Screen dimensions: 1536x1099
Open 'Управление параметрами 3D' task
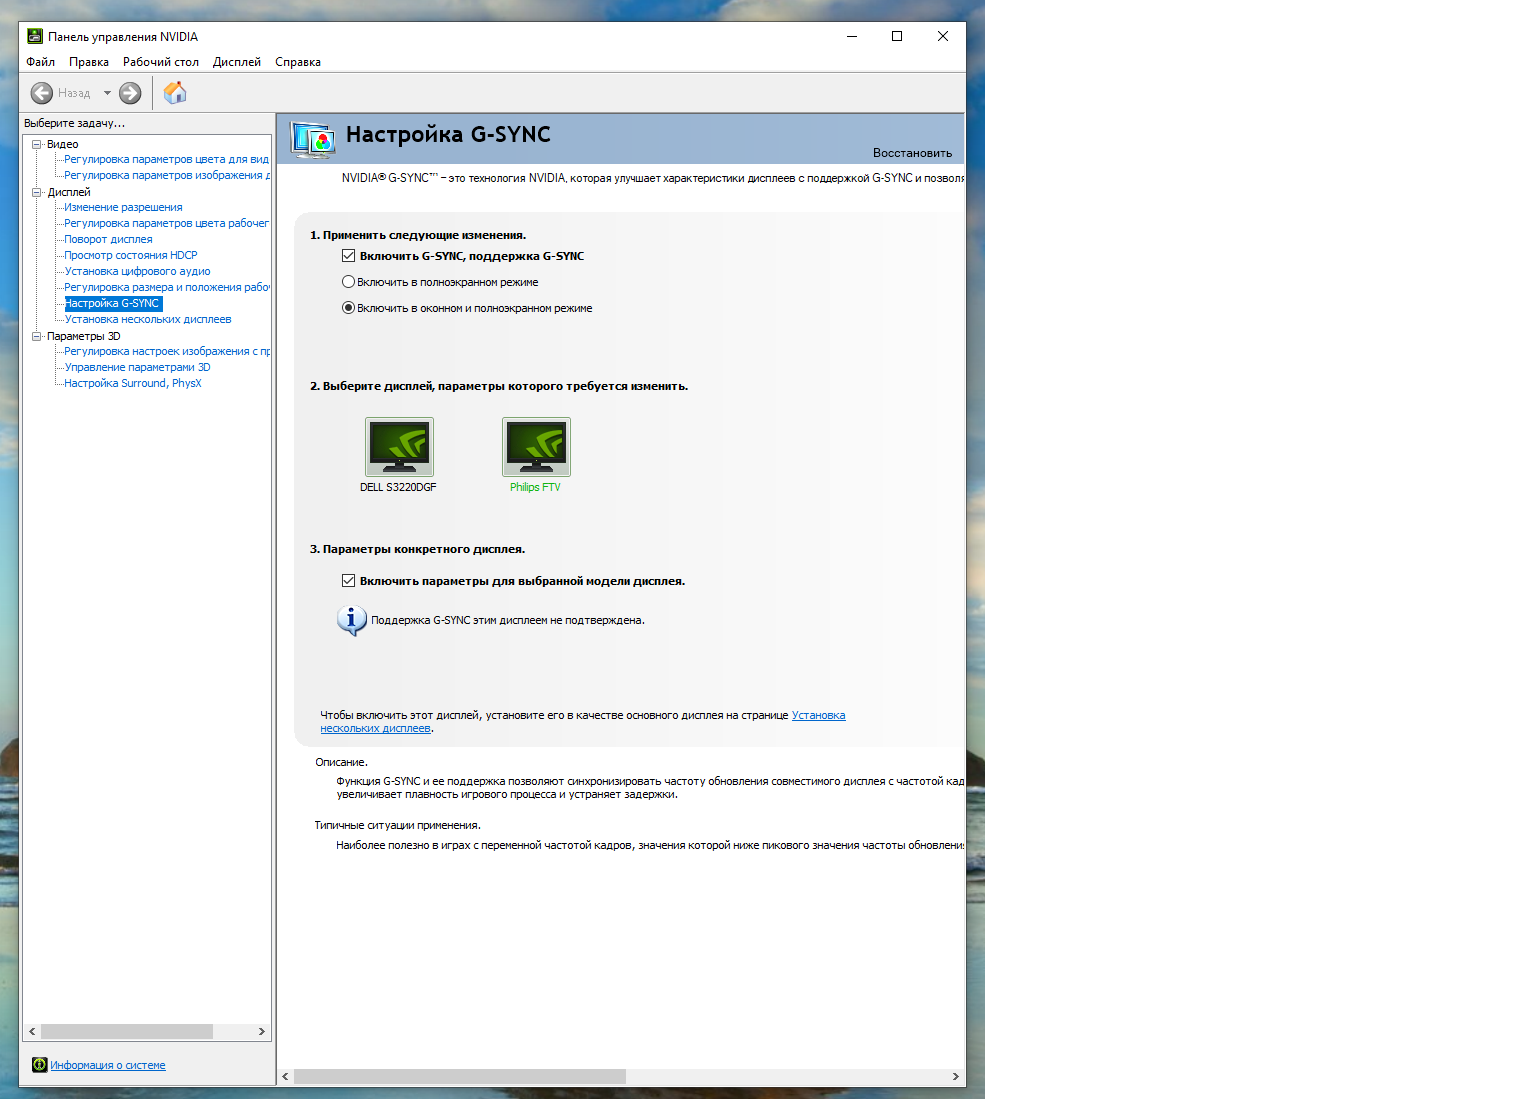(137, 367)
